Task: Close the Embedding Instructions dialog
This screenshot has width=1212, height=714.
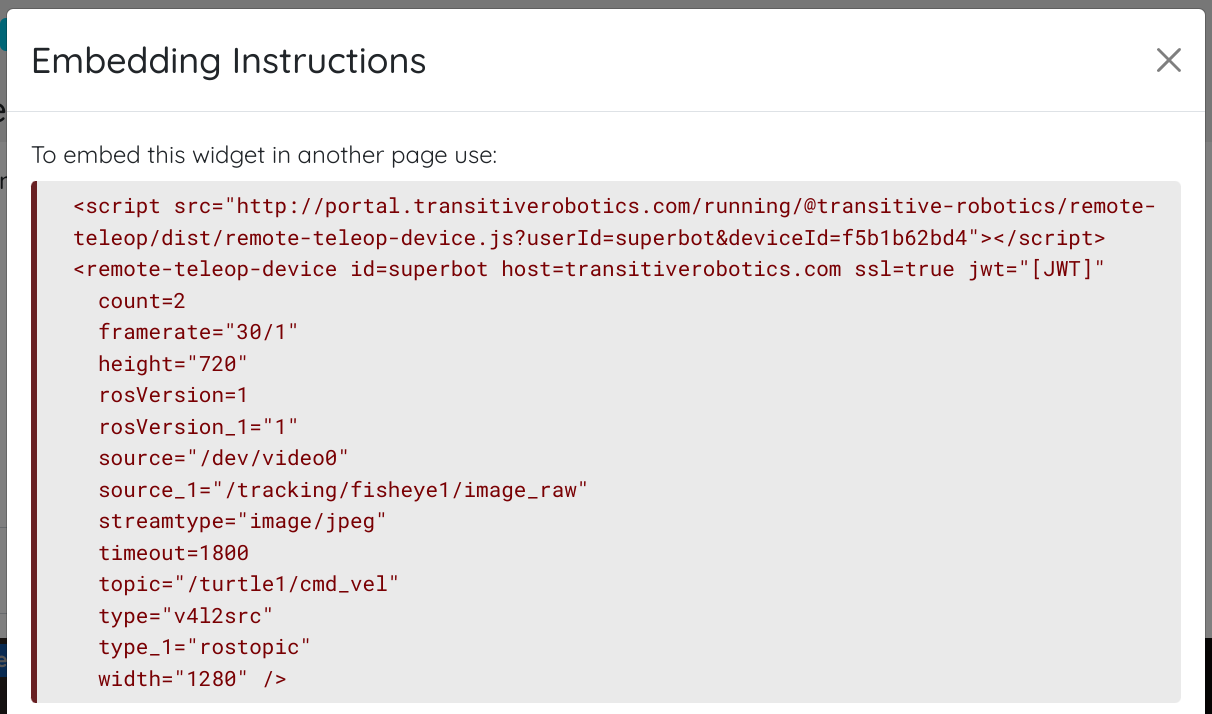Action: (1168, 60)
